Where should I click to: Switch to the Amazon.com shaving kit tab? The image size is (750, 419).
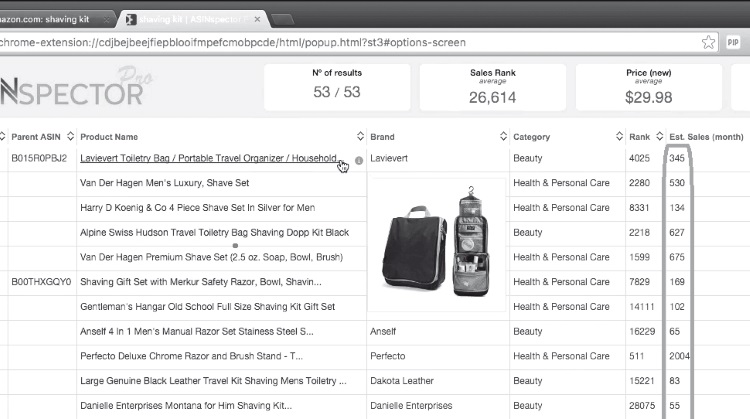[45, 19]
